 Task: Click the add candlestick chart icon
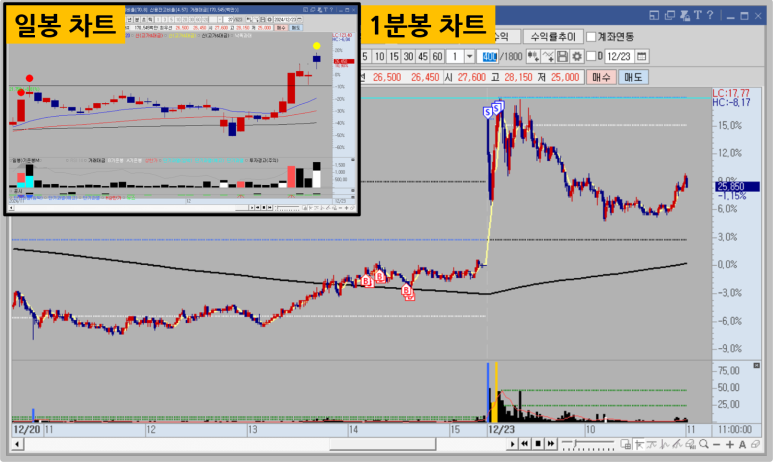[533, 57]
